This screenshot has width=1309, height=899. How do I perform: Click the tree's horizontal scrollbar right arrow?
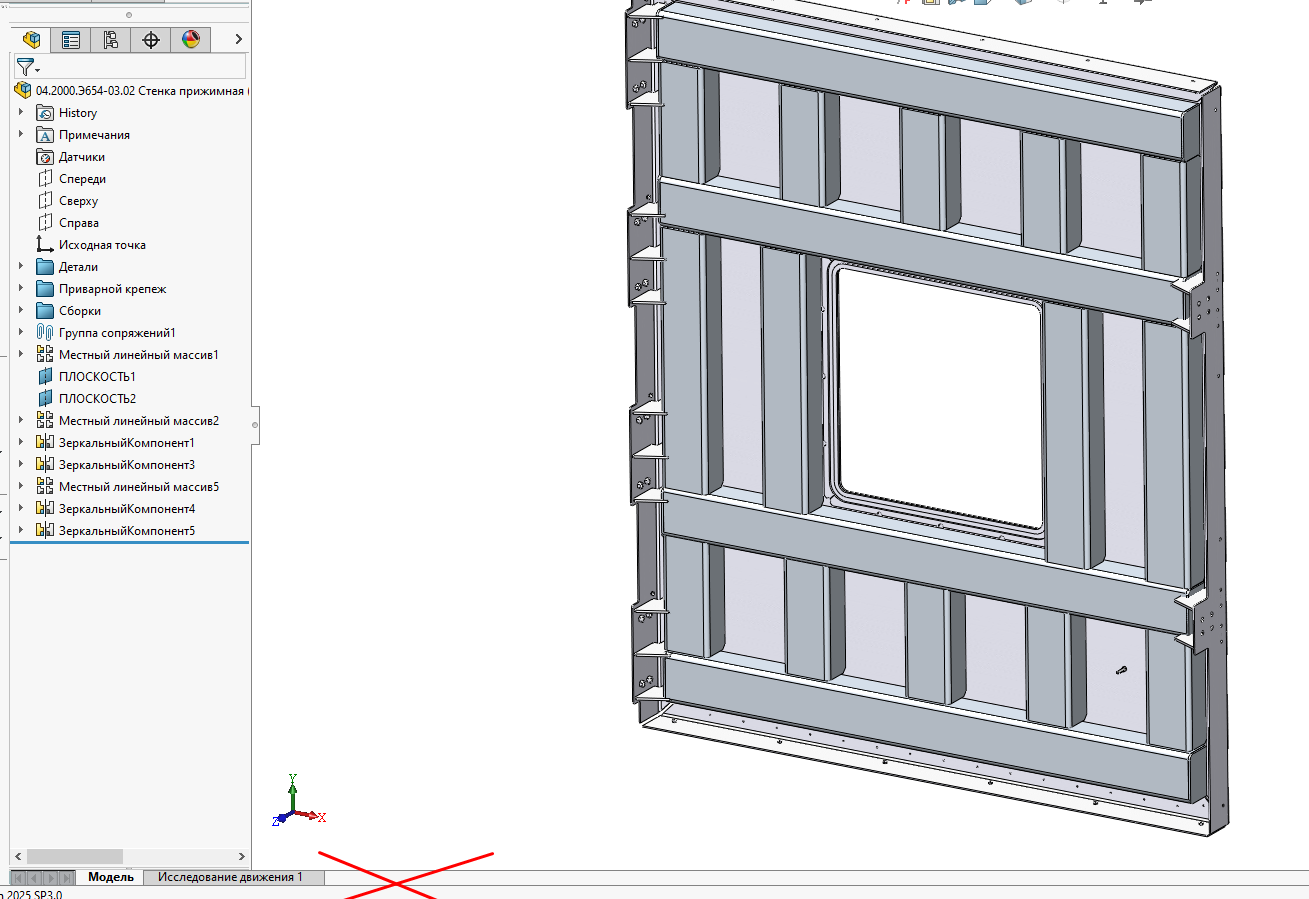click(x=241, y=857)
